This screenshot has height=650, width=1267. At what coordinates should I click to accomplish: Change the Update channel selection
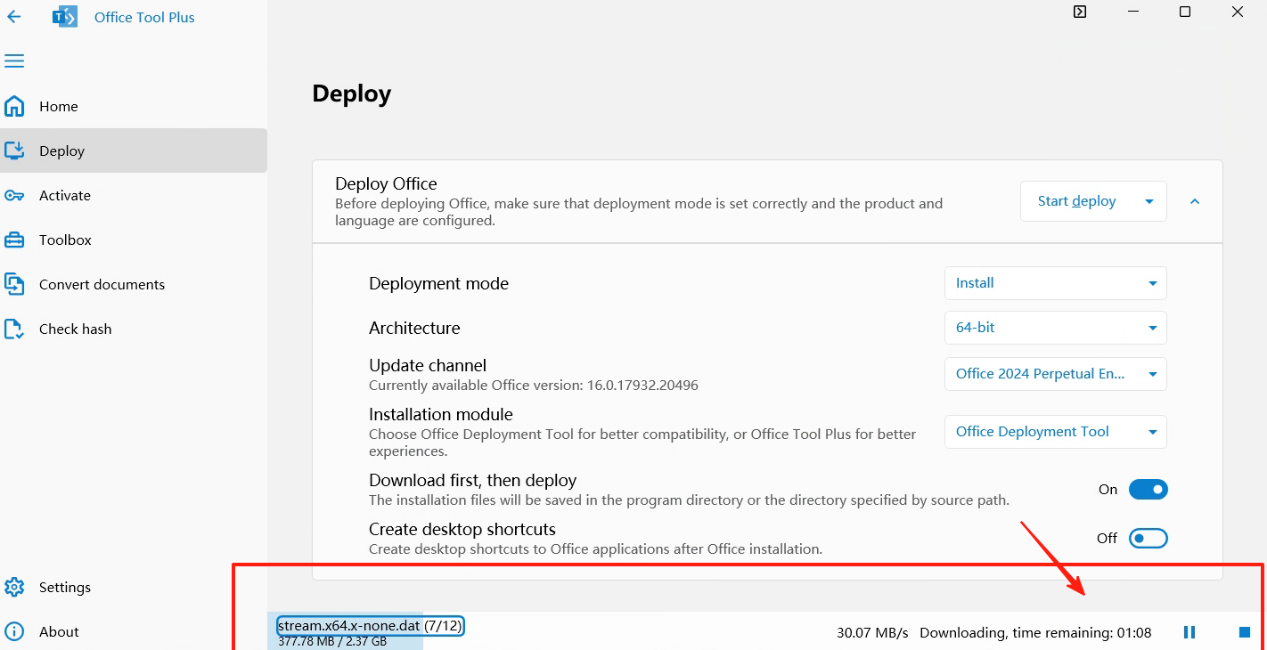point(1055,374)
